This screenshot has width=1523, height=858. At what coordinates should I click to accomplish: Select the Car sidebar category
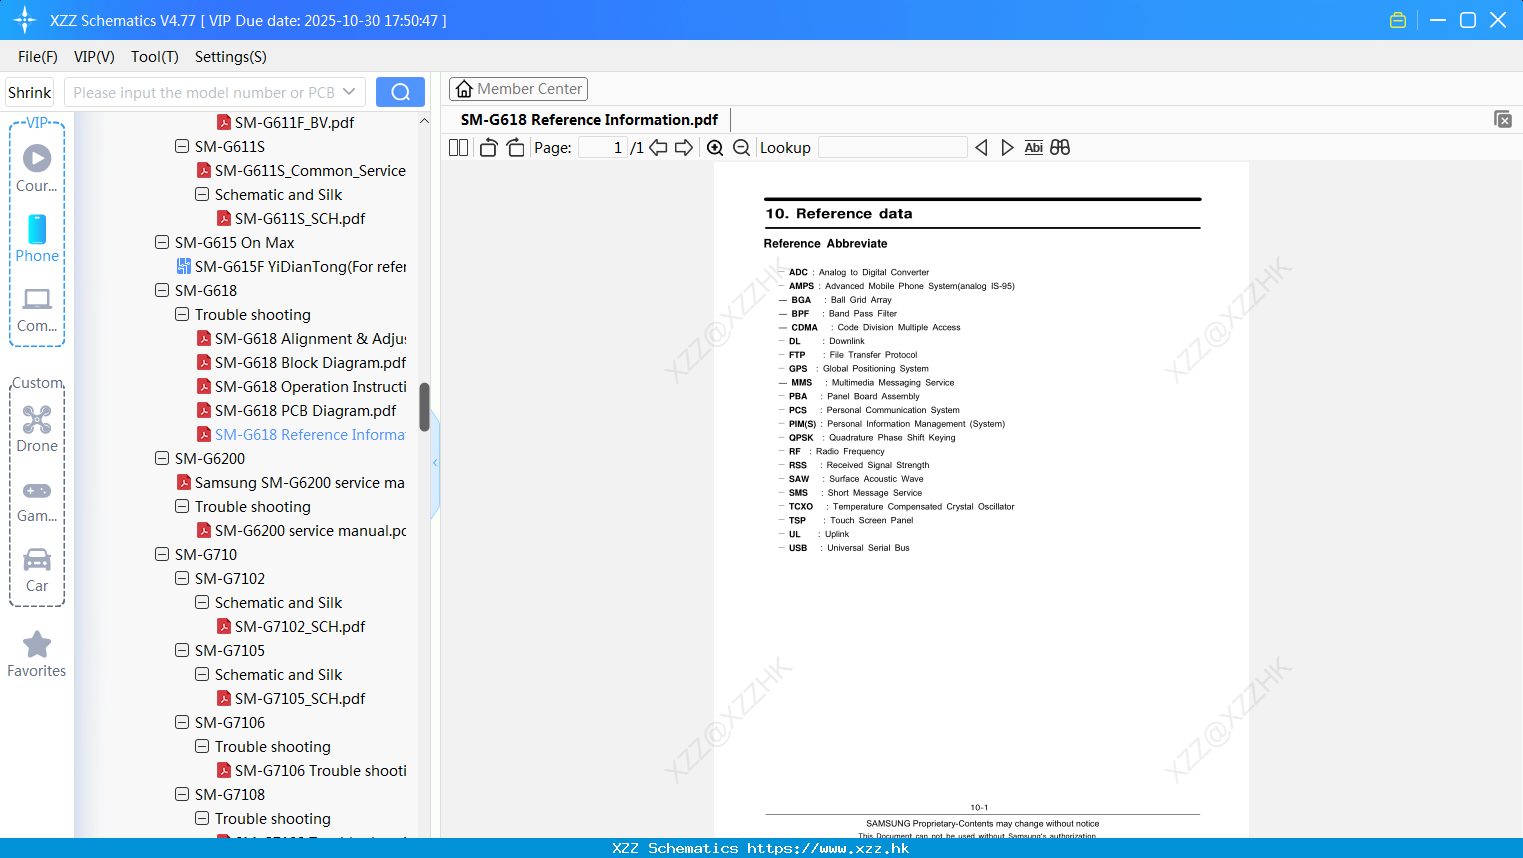(x=37, y=570)
